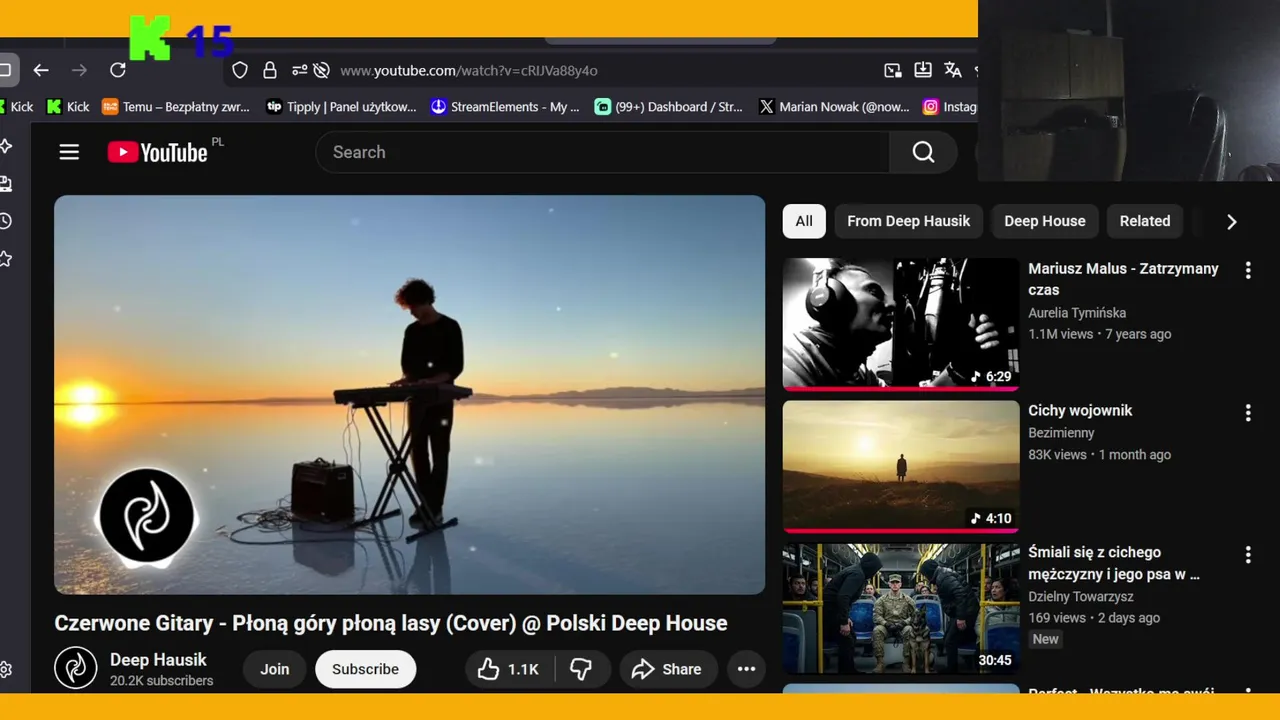Click the video title Czerwone Gitary - Płoną góry
1280x720 pixels.
tap(391, 623)
